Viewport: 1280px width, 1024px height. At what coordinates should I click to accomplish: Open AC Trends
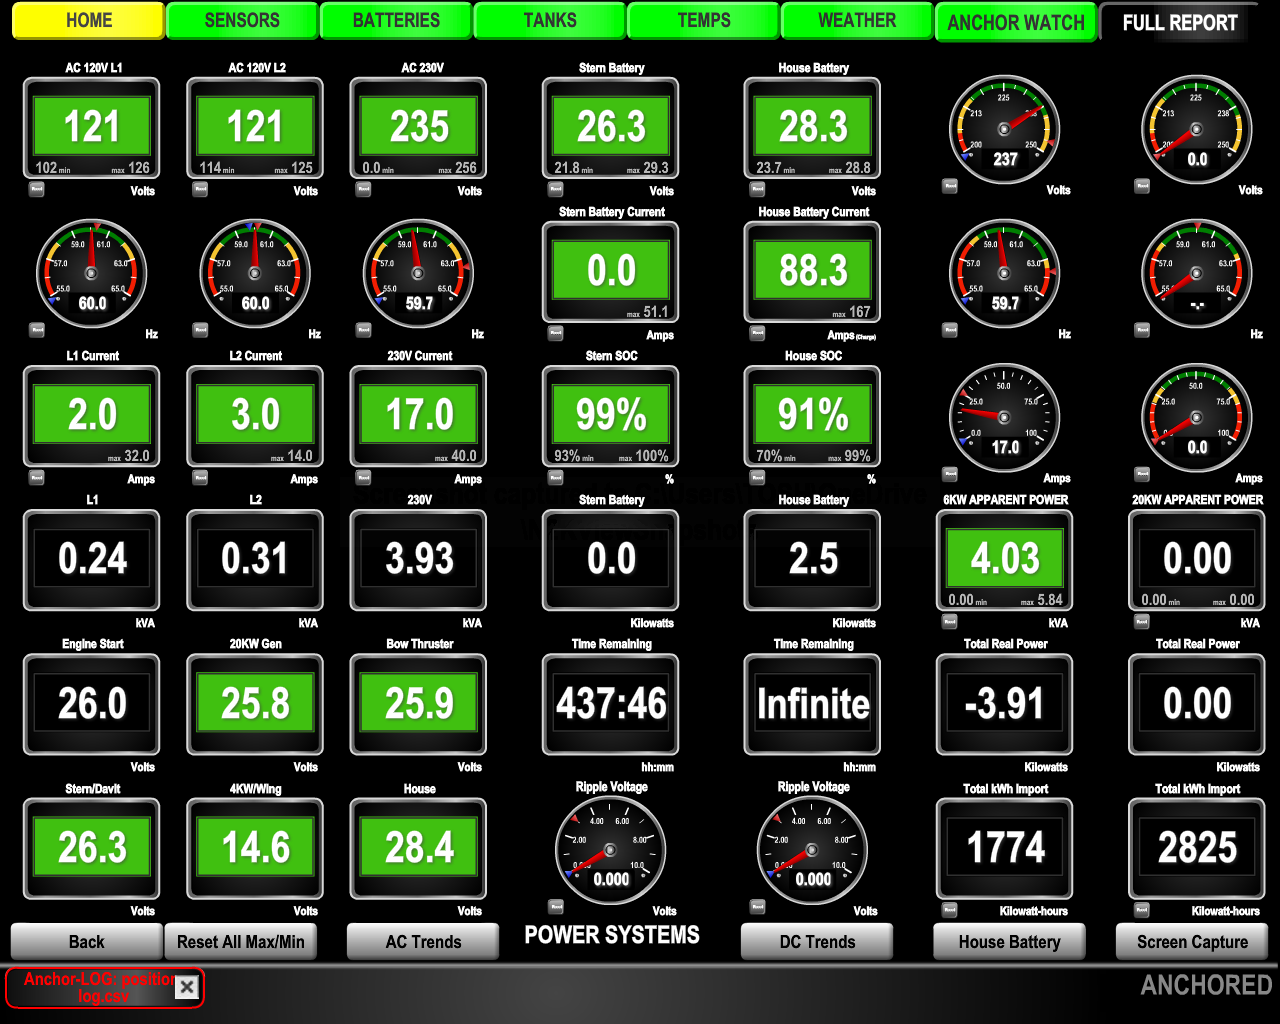423,941
